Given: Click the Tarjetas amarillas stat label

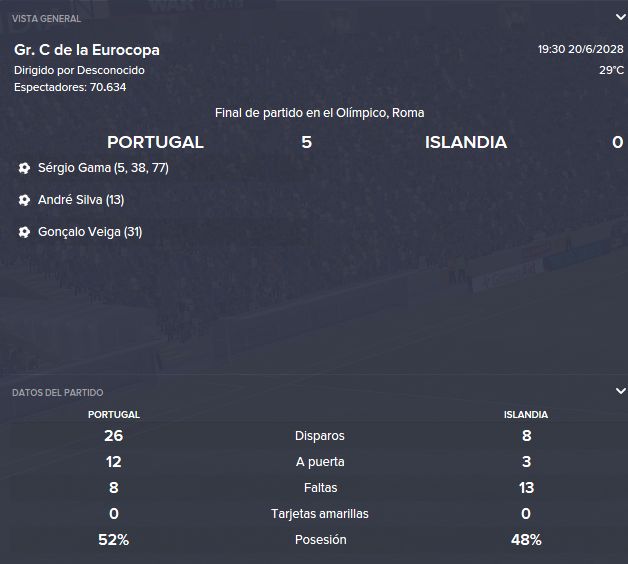Looking at the screenshot, I should point(320,514).
